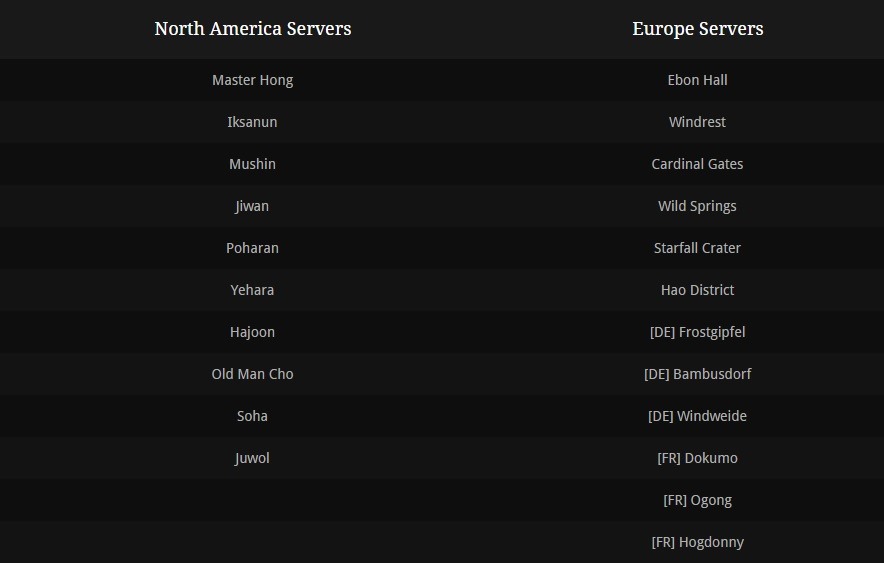This screenshot has height=563, width=884.
Task: Select the Master Hong server
Action: 252,80
